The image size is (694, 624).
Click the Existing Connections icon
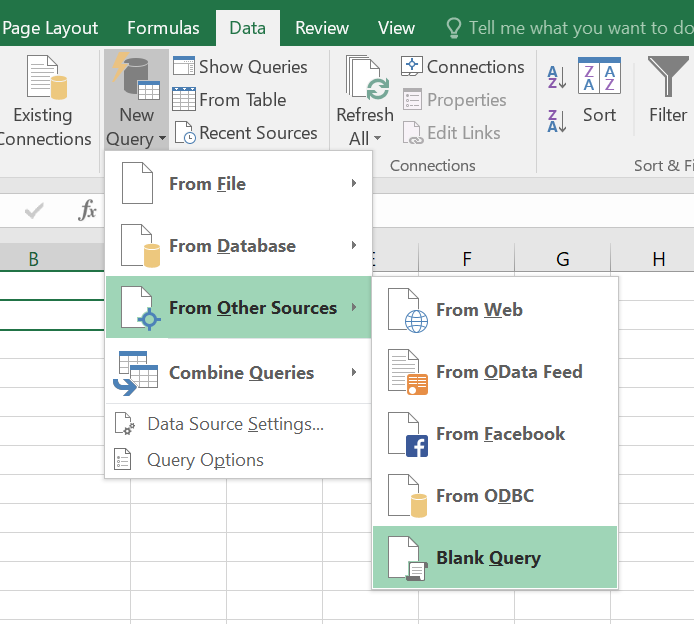click(x=42, y=100)
